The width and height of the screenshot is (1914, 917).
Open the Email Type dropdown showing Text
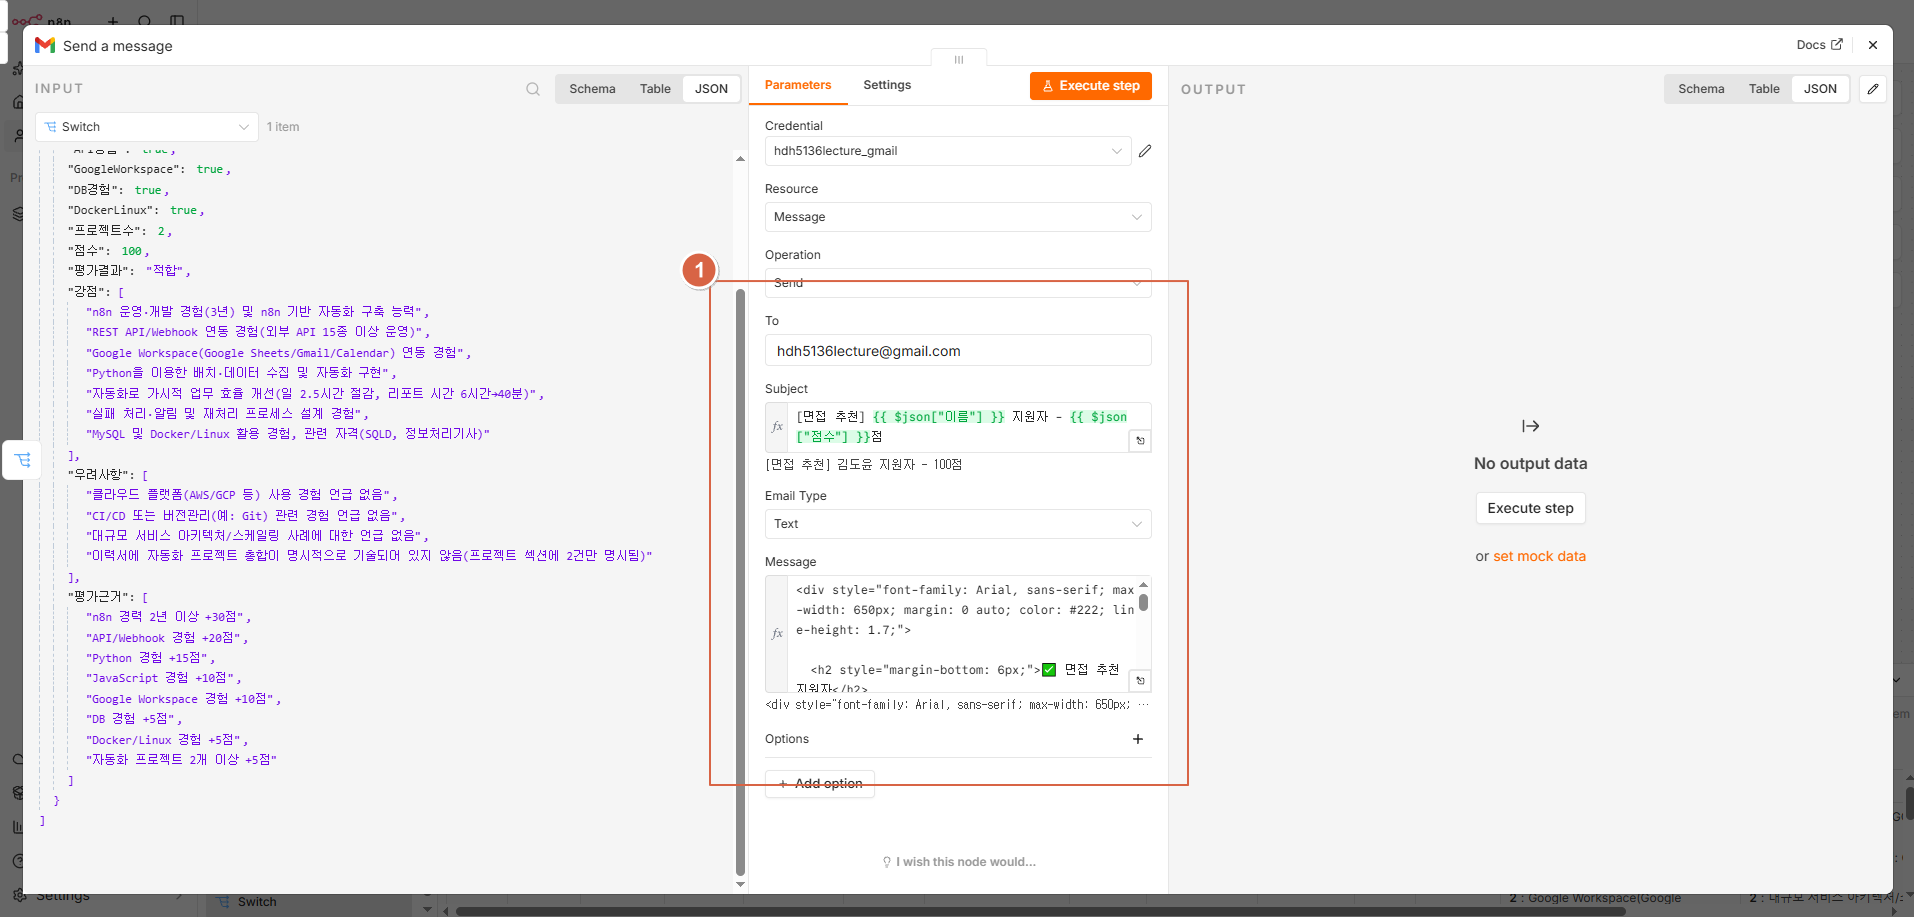click(x=958, y=524)
